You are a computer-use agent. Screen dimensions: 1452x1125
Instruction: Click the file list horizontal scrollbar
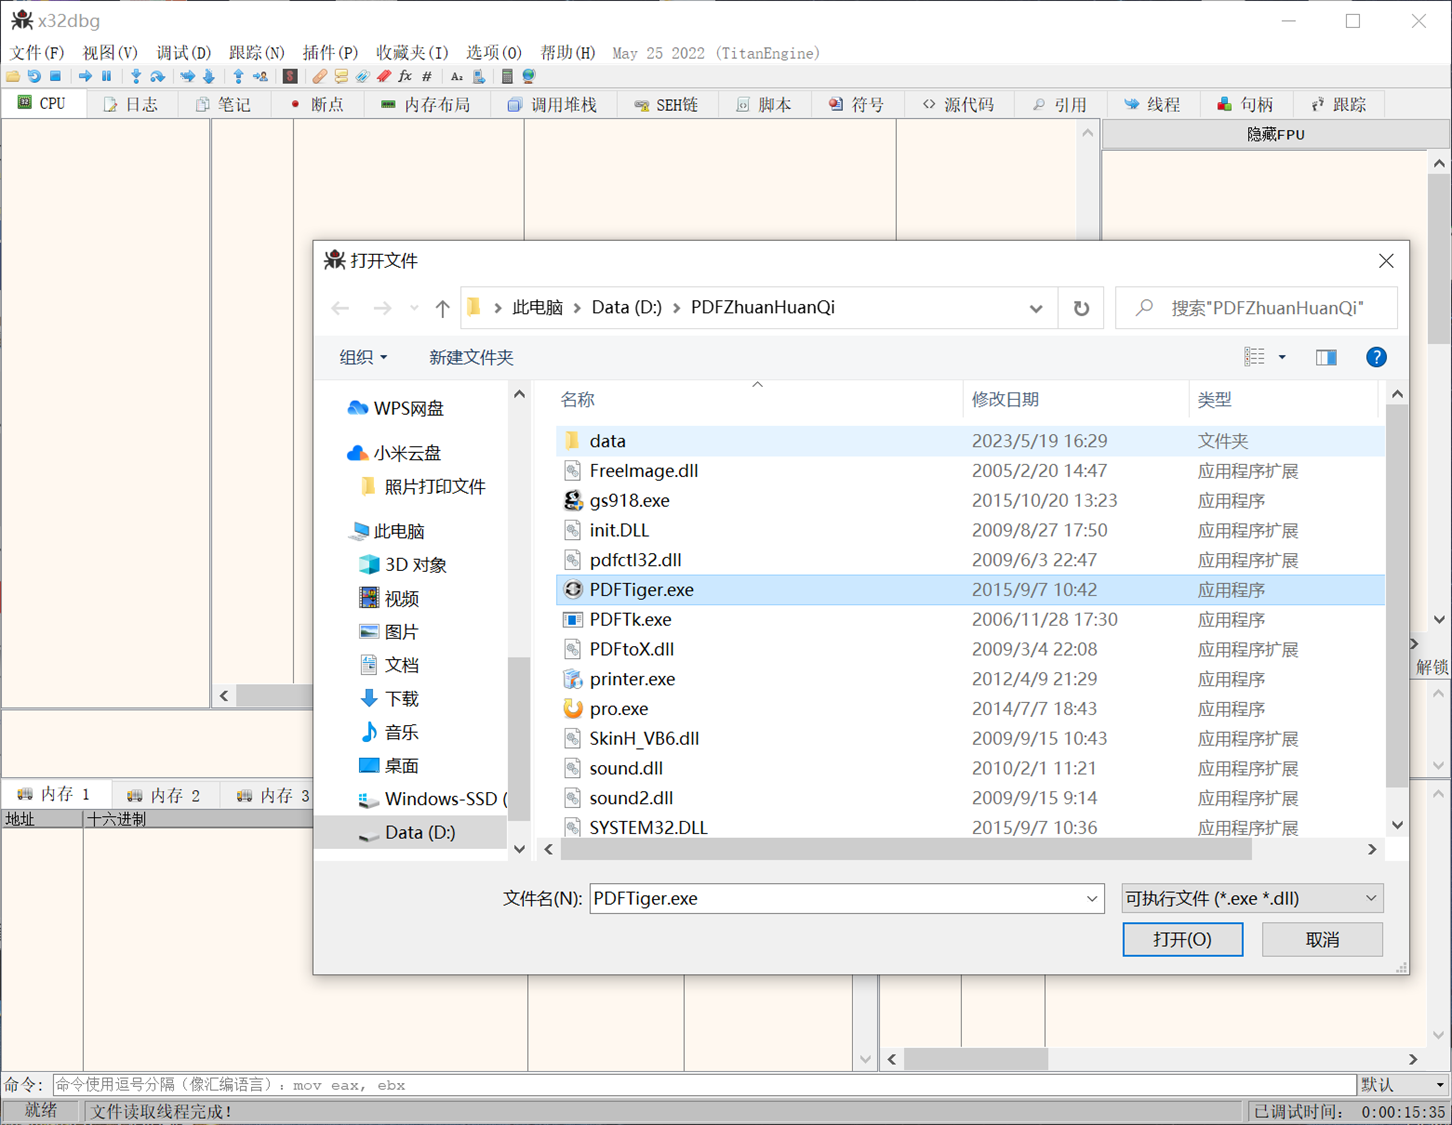coord(906,849)
